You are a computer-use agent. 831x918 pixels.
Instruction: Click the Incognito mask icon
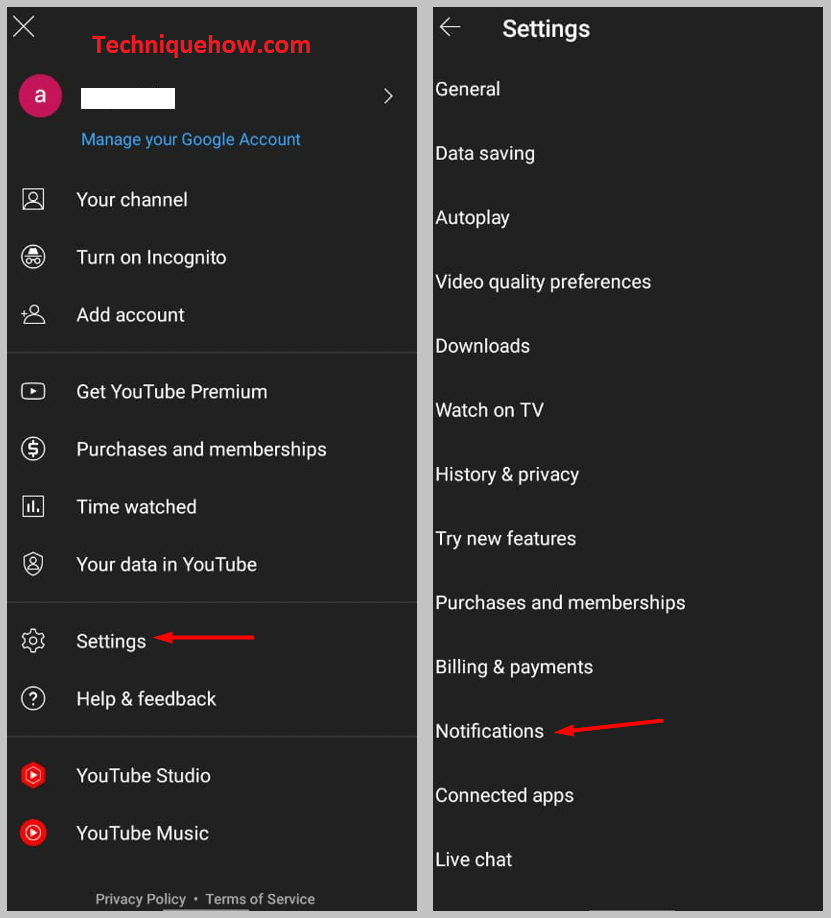(x=33, y=257)
